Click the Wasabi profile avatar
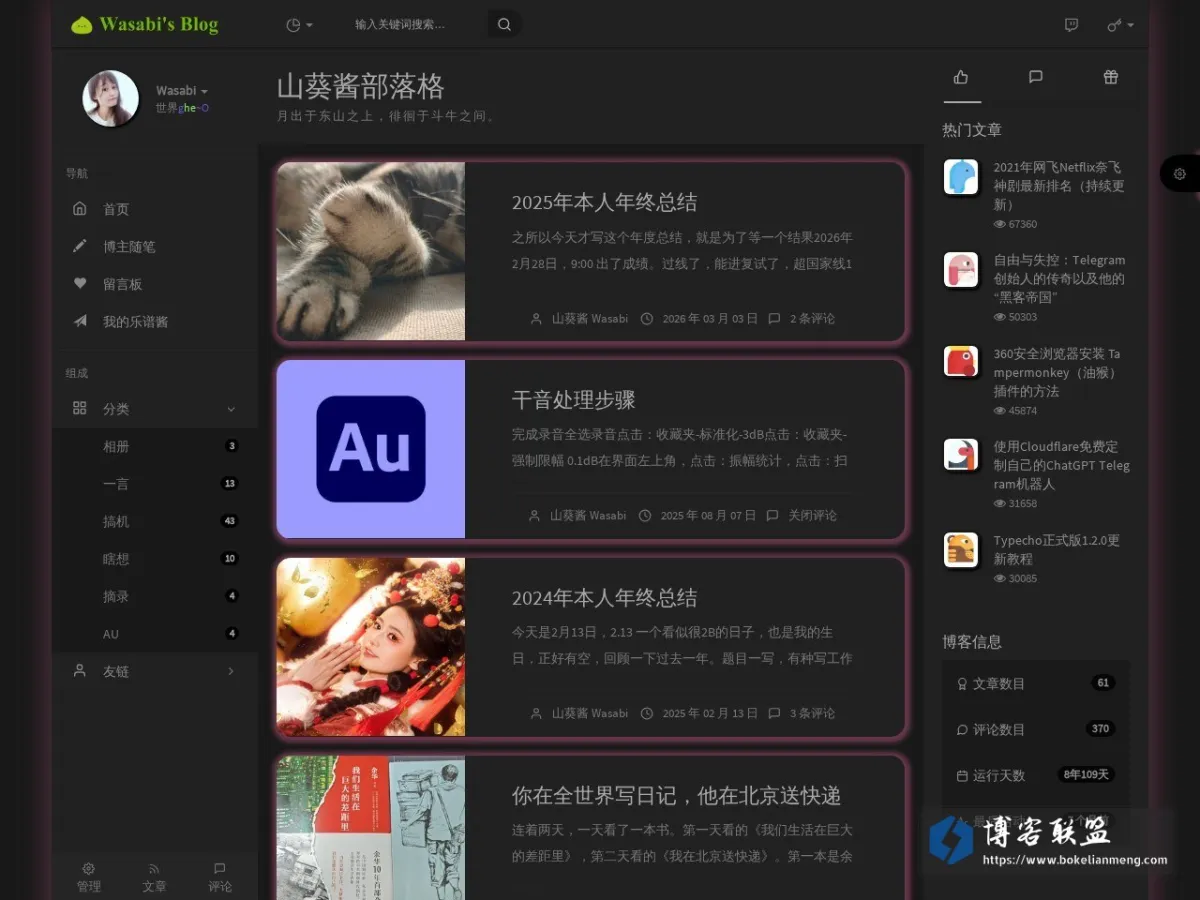The height and width of the screenshot is (900, 1200). [x=110, y=98]
